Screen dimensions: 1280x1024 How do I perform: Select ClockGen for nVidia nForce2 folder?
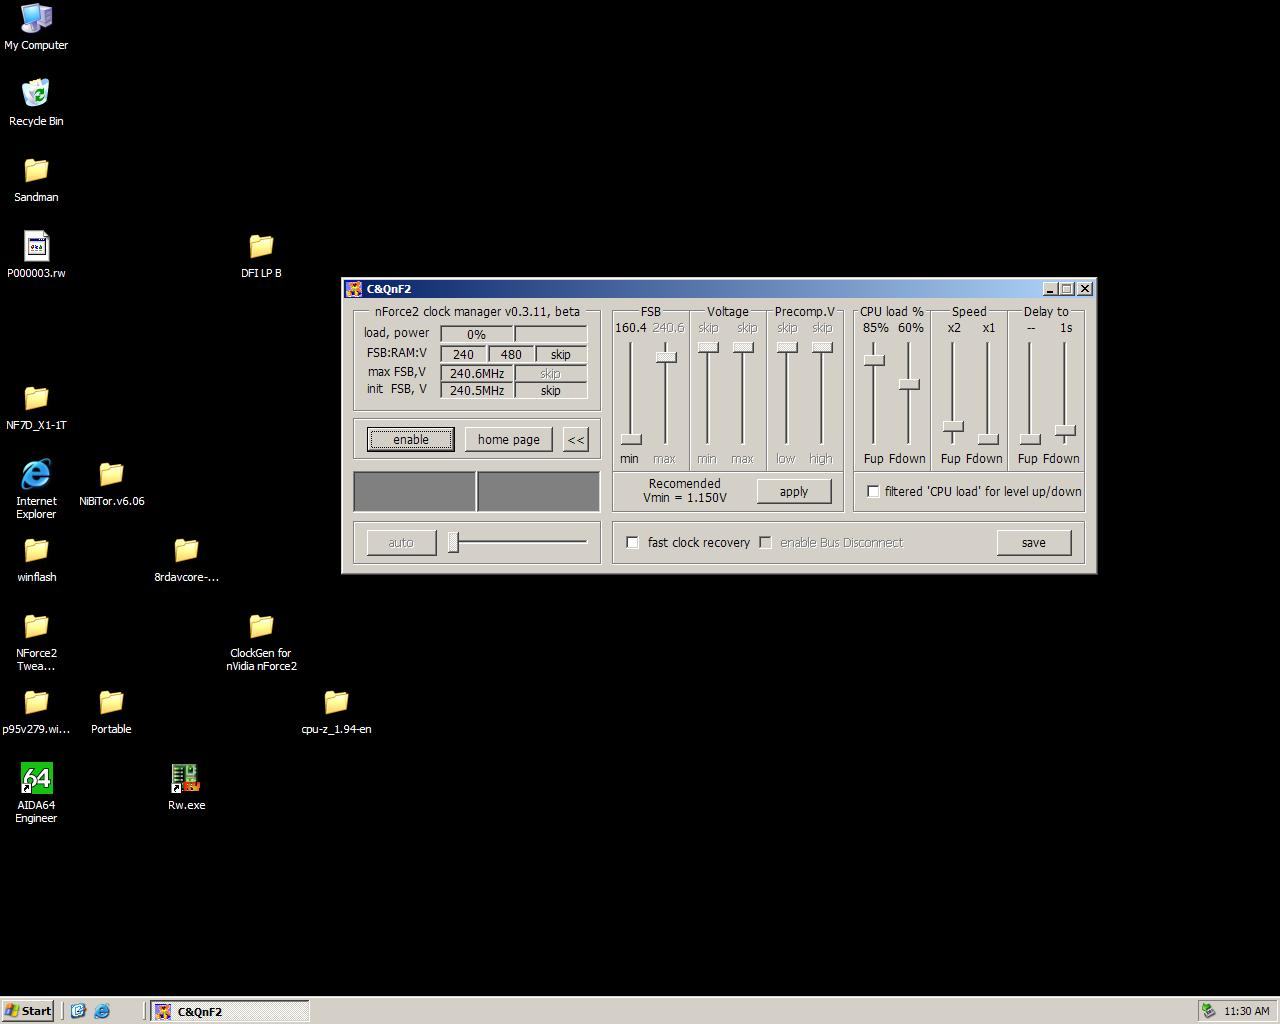click(x=261, y=641)
